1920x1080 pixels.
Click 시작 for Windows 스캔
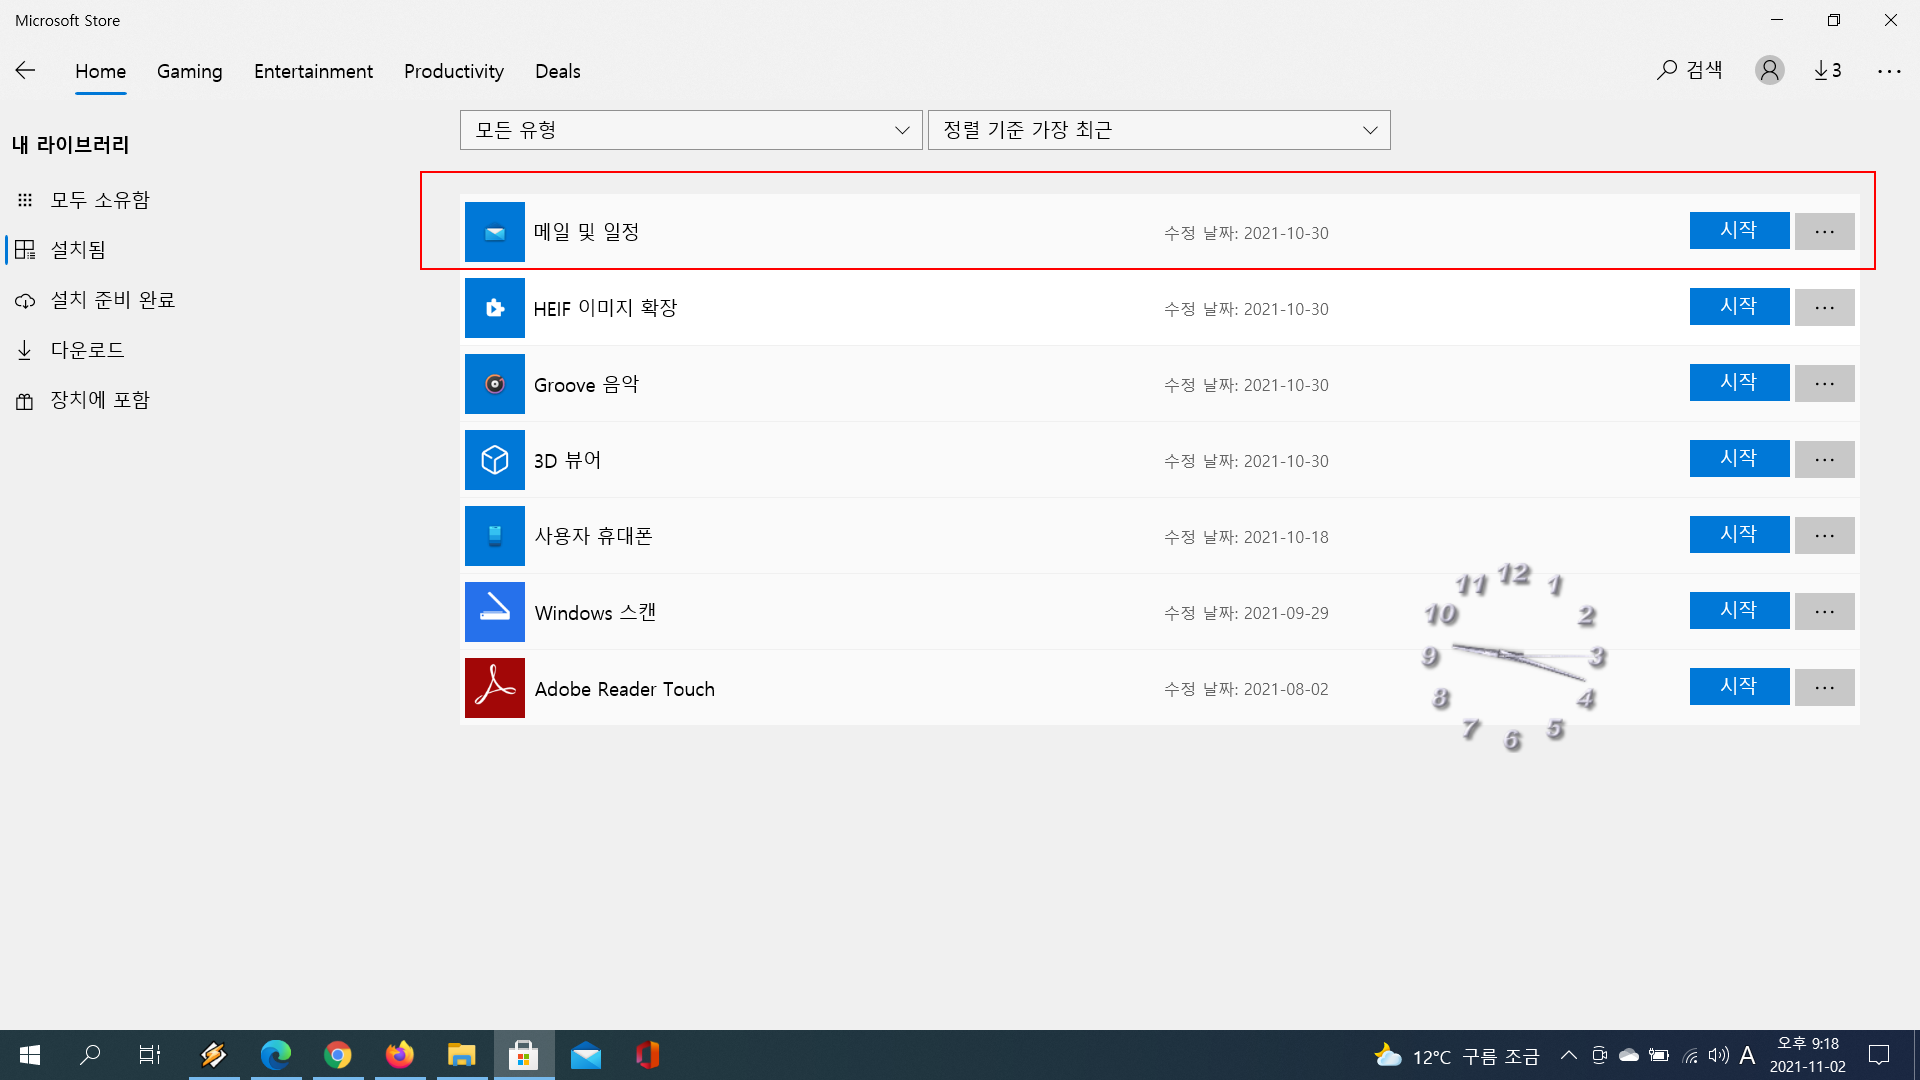coord(1739,610)
